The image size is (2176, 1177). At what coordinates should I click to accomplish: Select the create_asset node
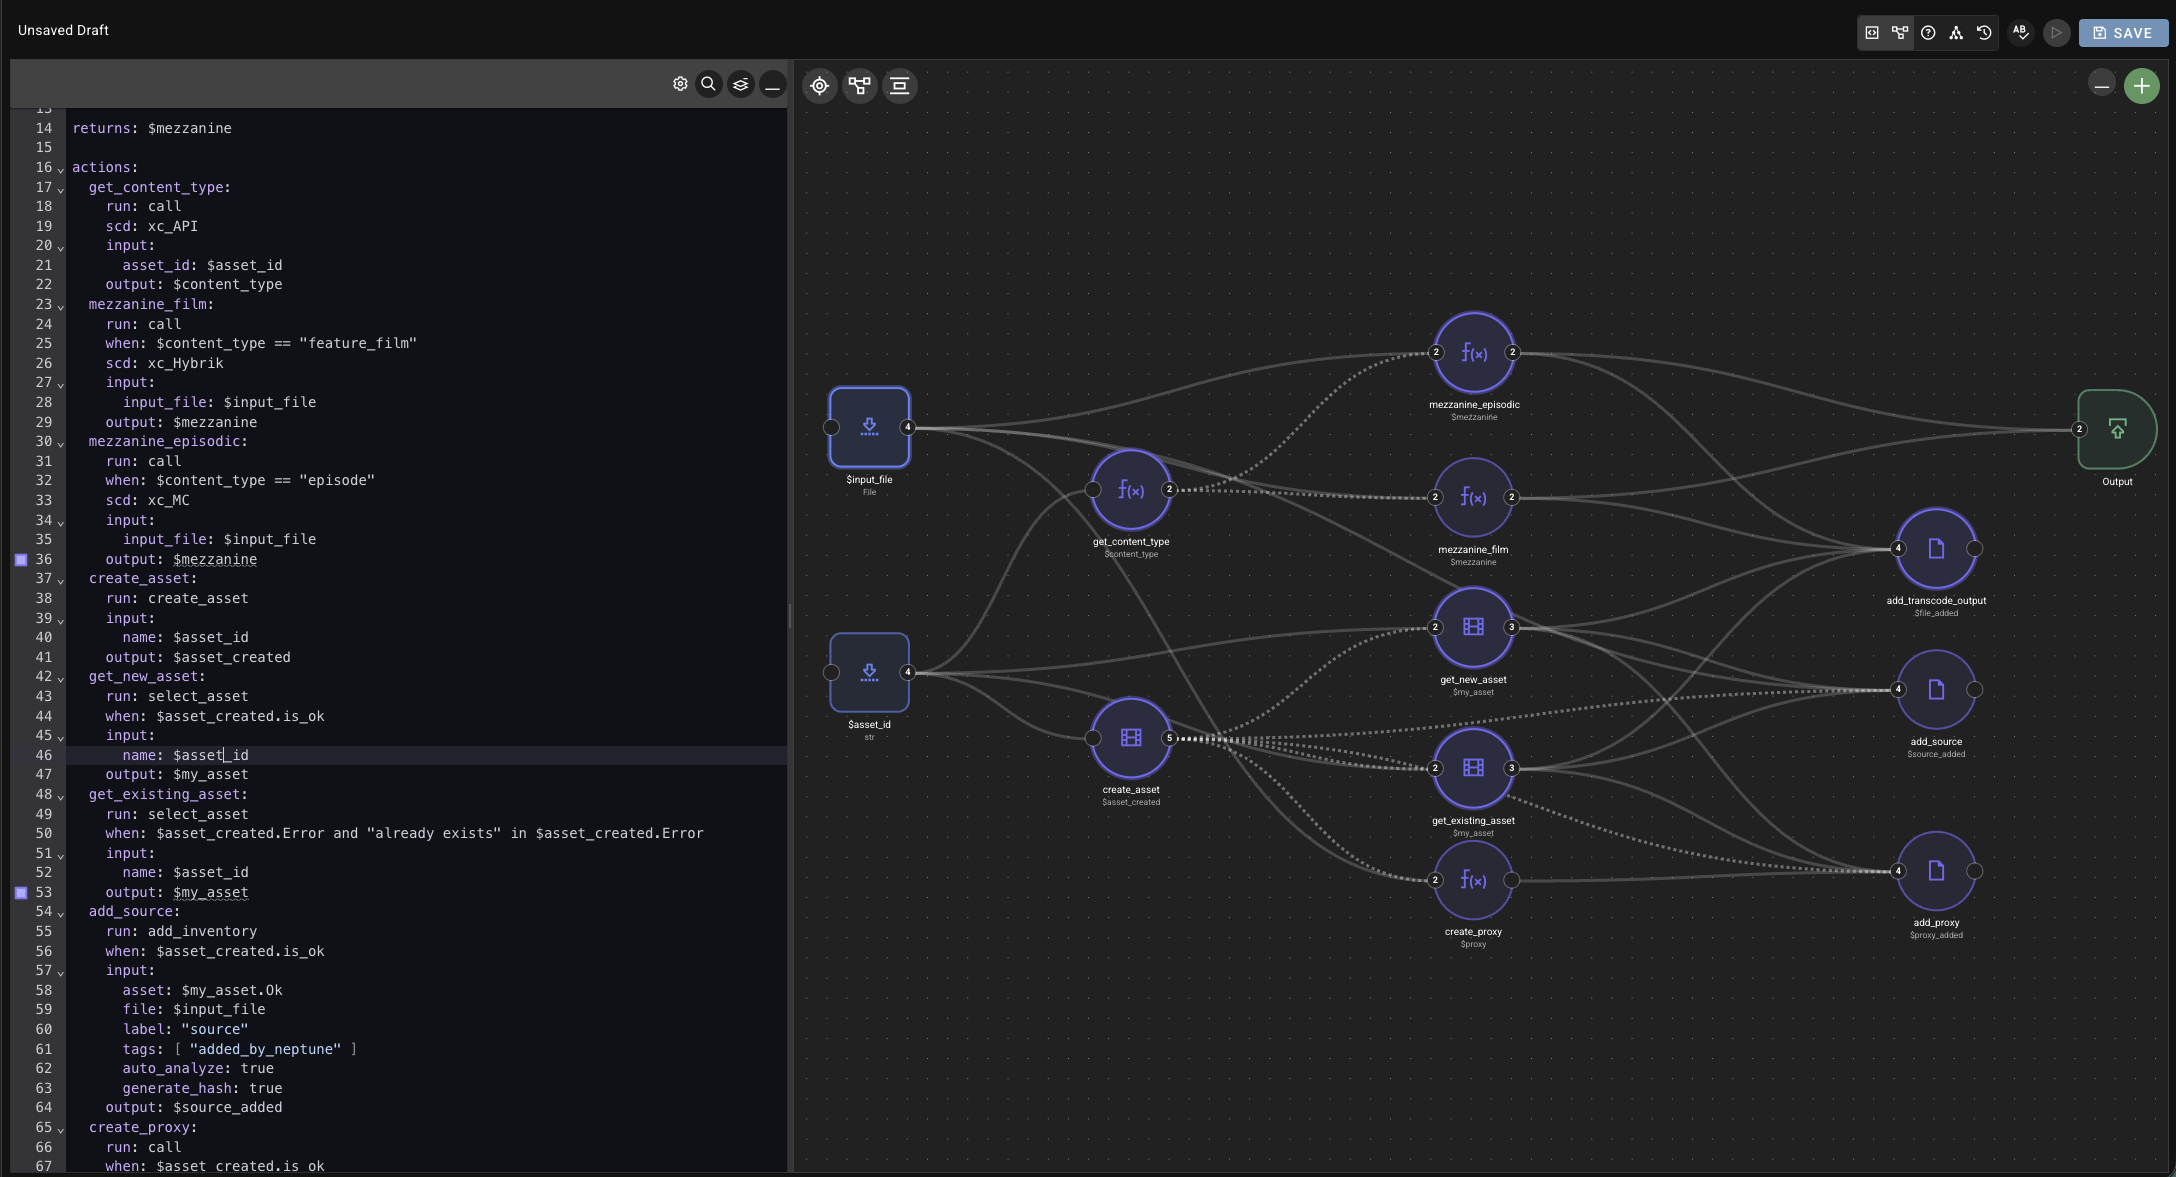[1131, 738]
